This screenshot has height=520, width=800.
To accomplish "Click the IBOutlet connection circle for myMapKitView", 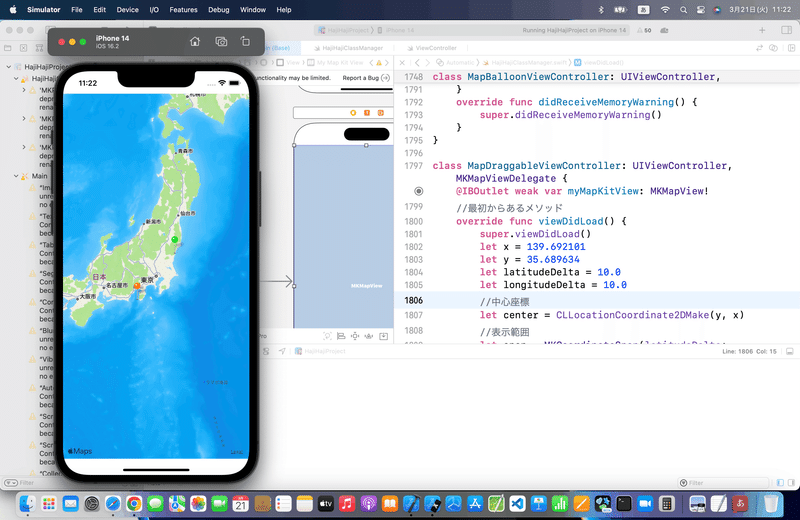I will click(x=418, y=191).
